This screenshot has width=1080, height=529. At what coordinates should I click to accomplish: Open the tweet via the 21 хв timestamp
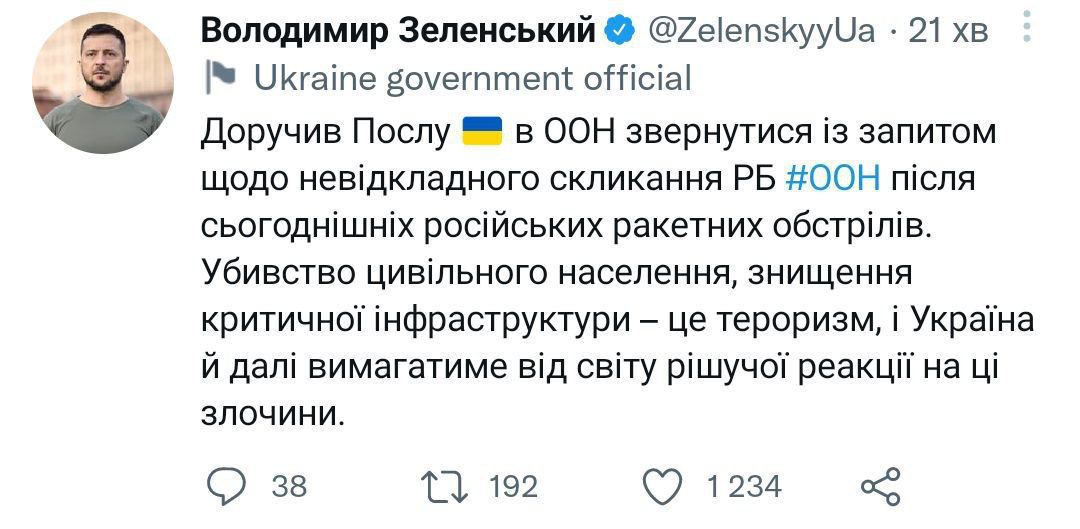947,32
